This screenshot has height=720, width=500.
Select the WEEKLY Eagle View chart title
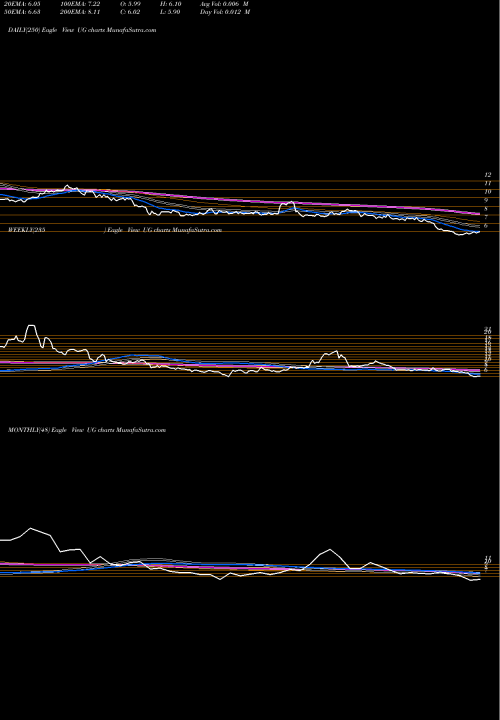(115, 230)
